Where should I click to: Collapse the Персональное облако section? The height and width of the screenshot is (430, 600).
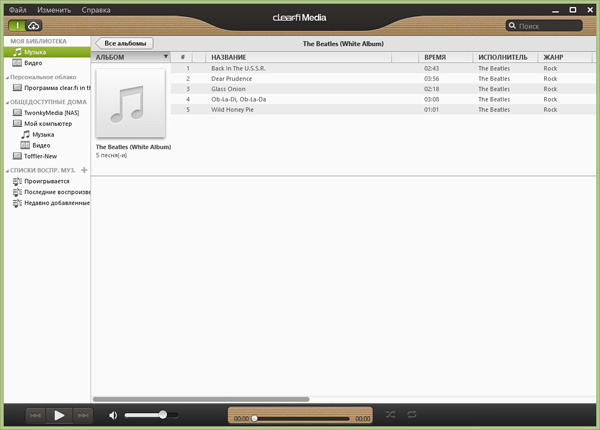[x=6, y=76]
